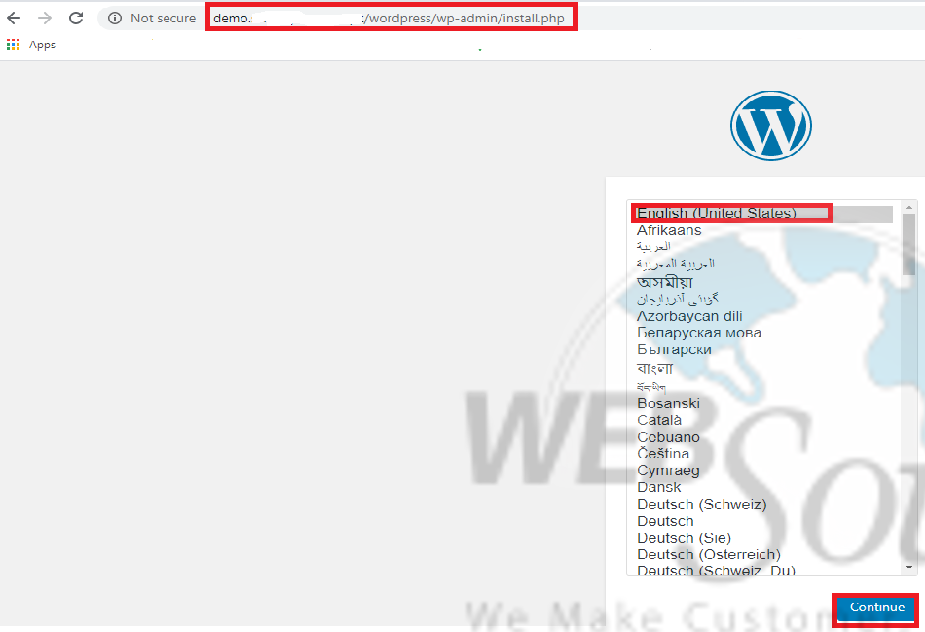This screenshot has height=632, width=925.
Task: Click the language list scroll-down arrow
Action: point(909,567)
